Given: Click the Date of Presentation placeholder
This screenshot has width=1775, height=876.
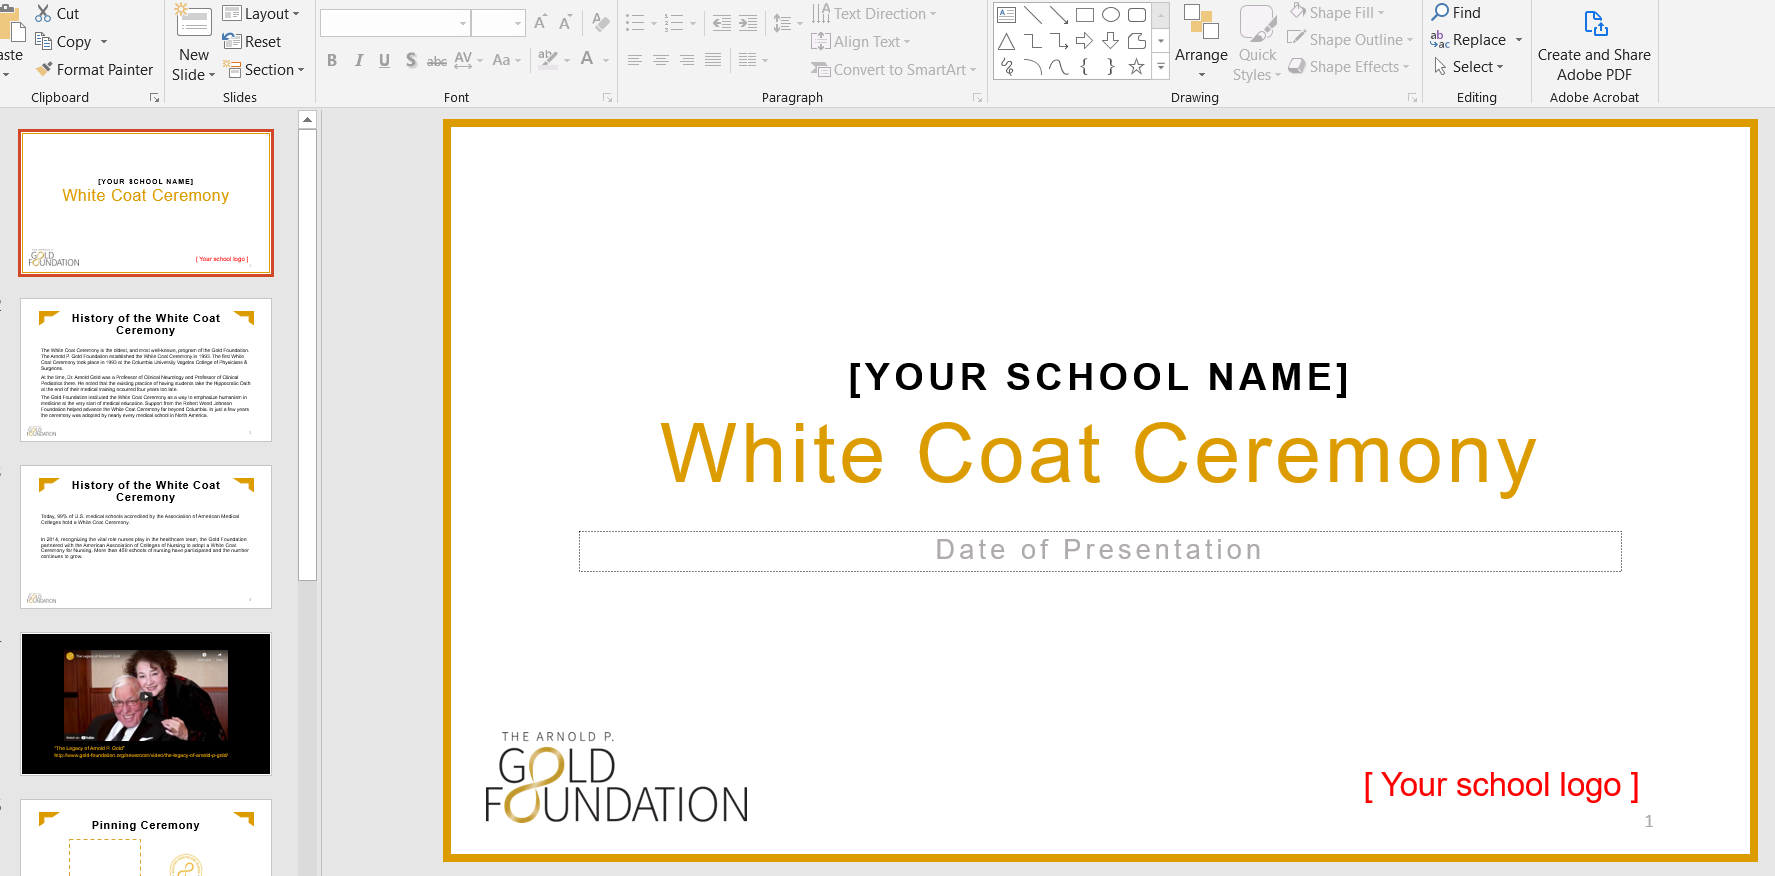Looking at the screenshot, I should click(x=1100, y=551).
